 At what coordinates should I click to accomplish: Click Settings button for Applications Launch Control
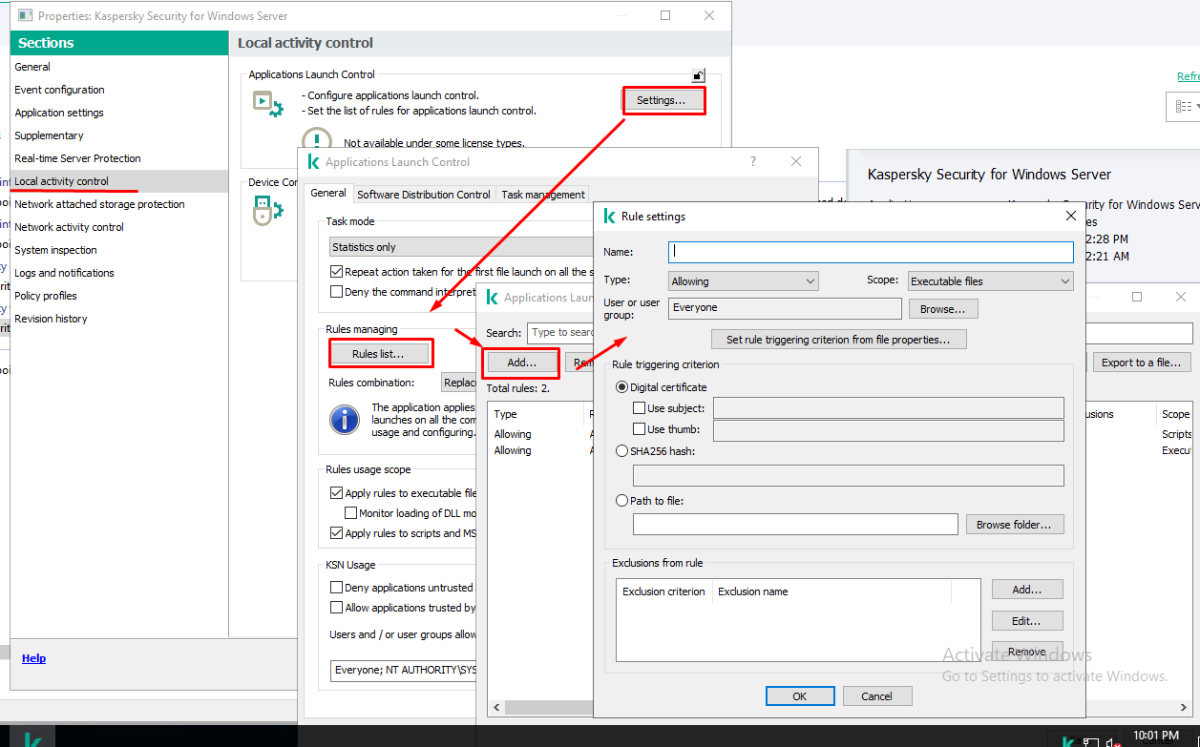pyautogui.click(x=662, y=100)
